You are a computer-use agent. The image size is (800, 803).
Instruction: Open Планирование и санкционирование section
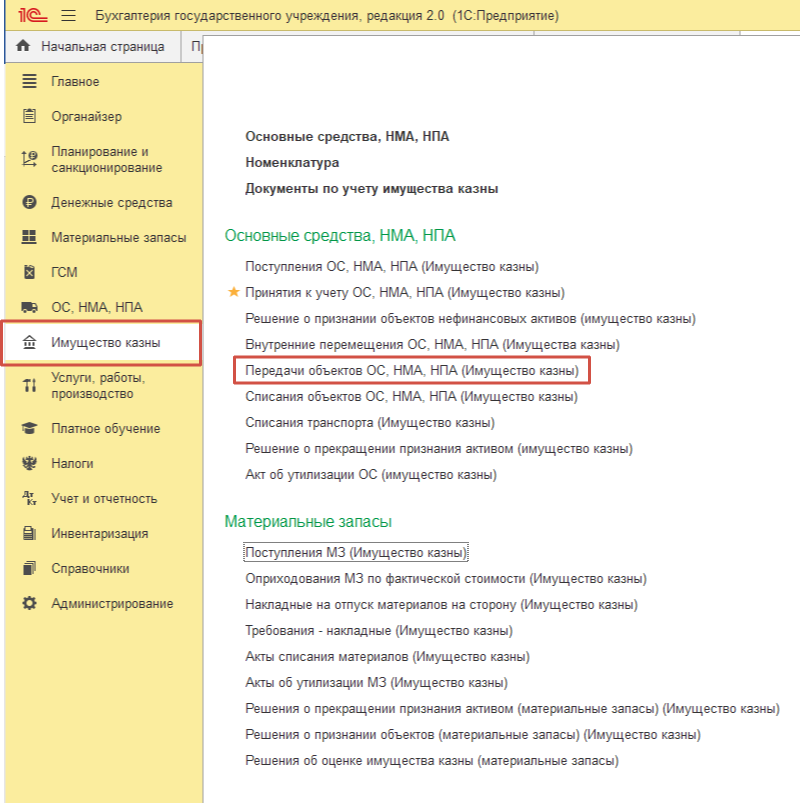tap(107, 159)
